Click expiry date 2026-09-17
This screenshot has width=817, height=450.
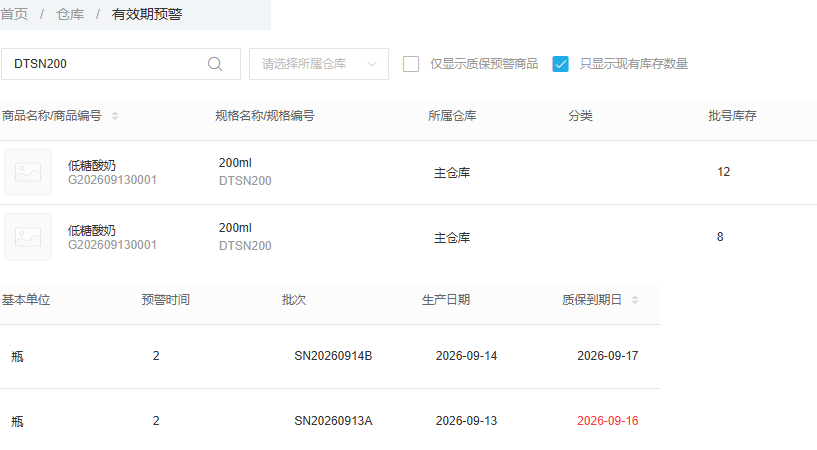[x=608, y=356]
